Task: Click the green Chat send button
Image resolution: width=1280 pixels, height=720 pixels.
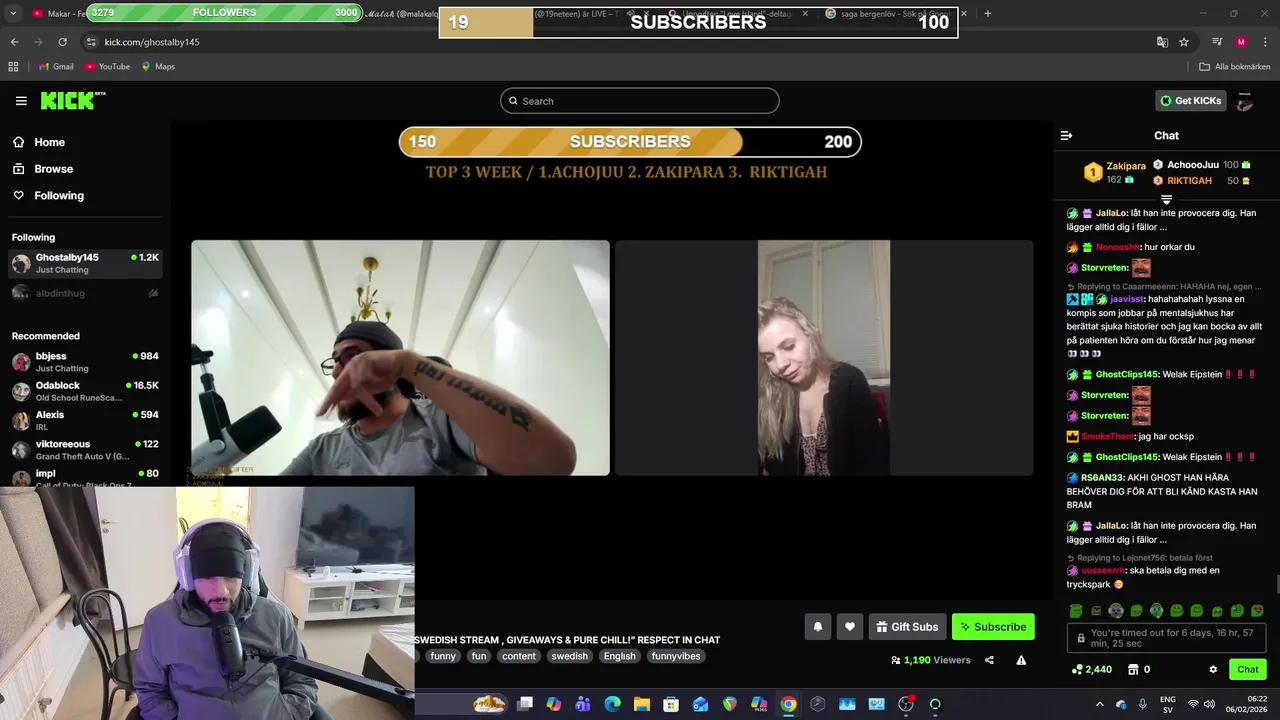Action: click(x=1248, y=669)
